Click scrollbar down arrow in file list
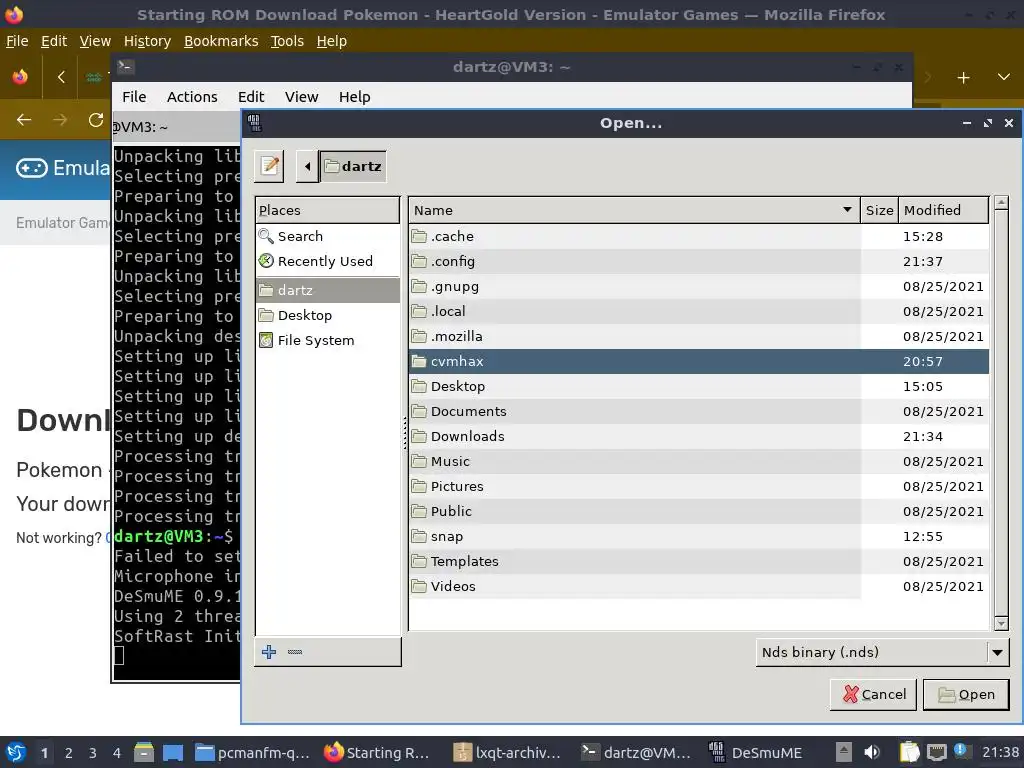 (x=1000, y=624)
